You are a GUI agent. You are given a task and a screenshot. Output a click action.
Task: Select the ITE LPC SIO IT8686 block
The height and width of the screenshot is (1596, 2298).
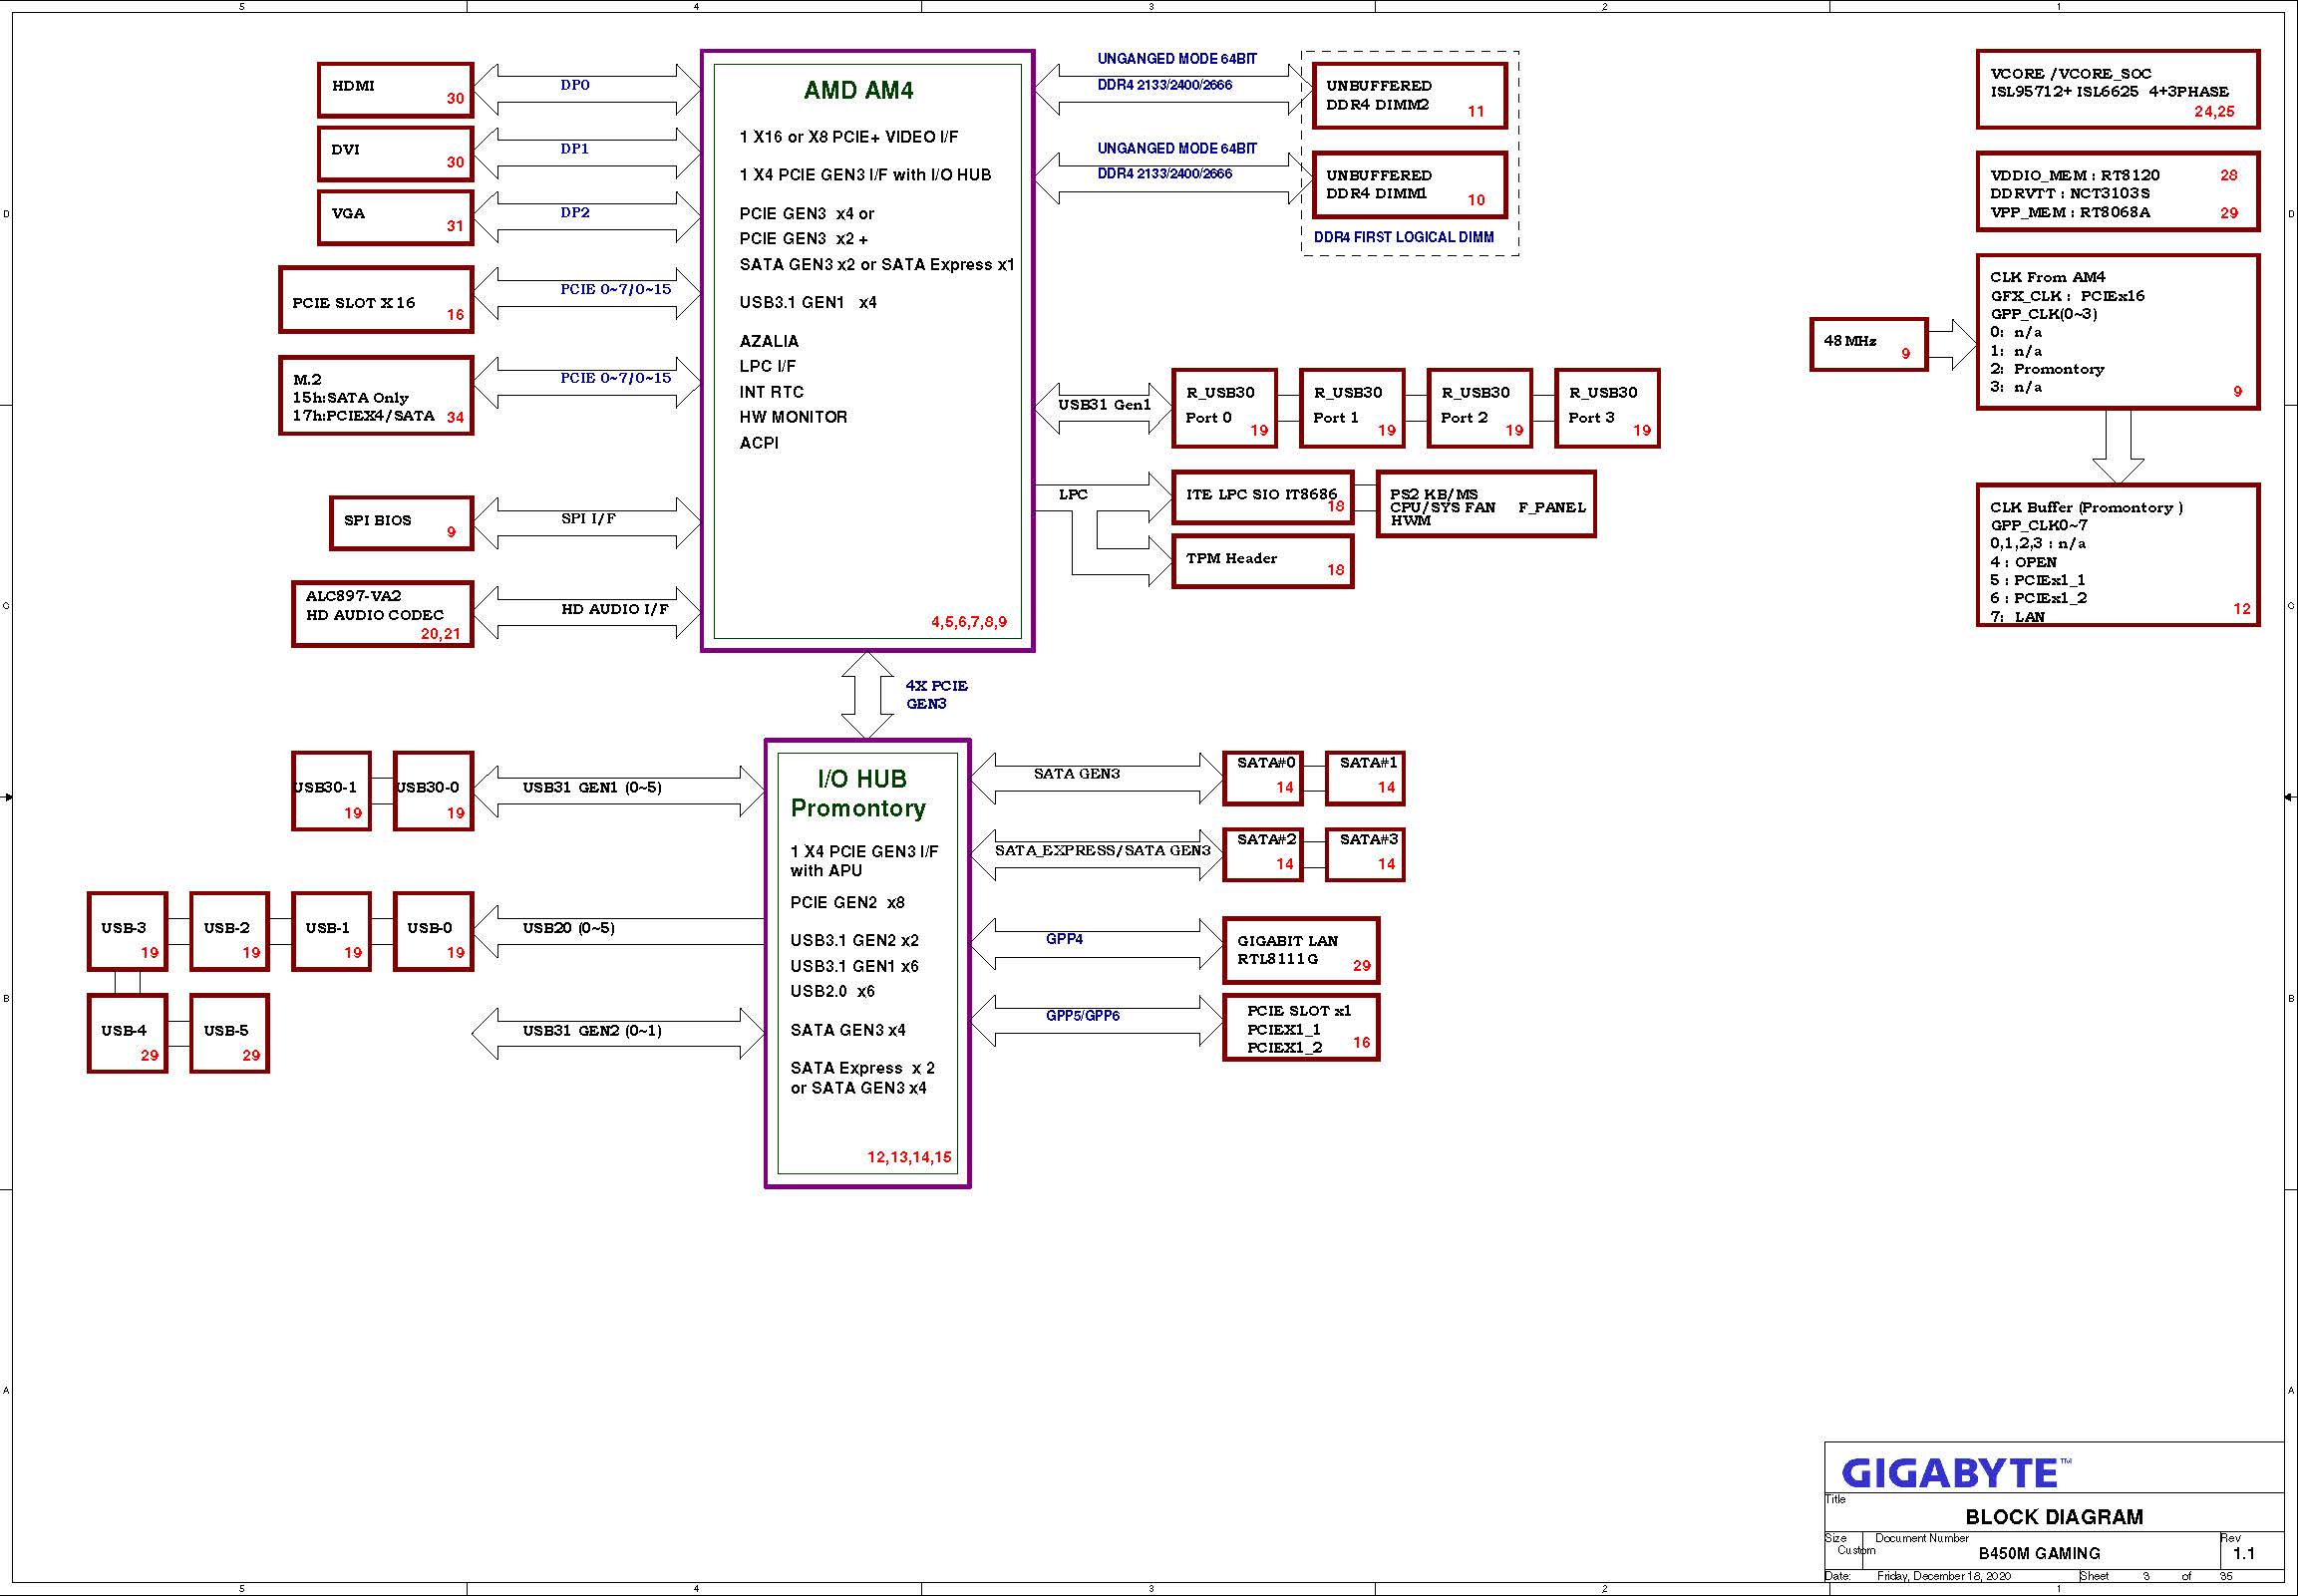(x=1262, y=497)
